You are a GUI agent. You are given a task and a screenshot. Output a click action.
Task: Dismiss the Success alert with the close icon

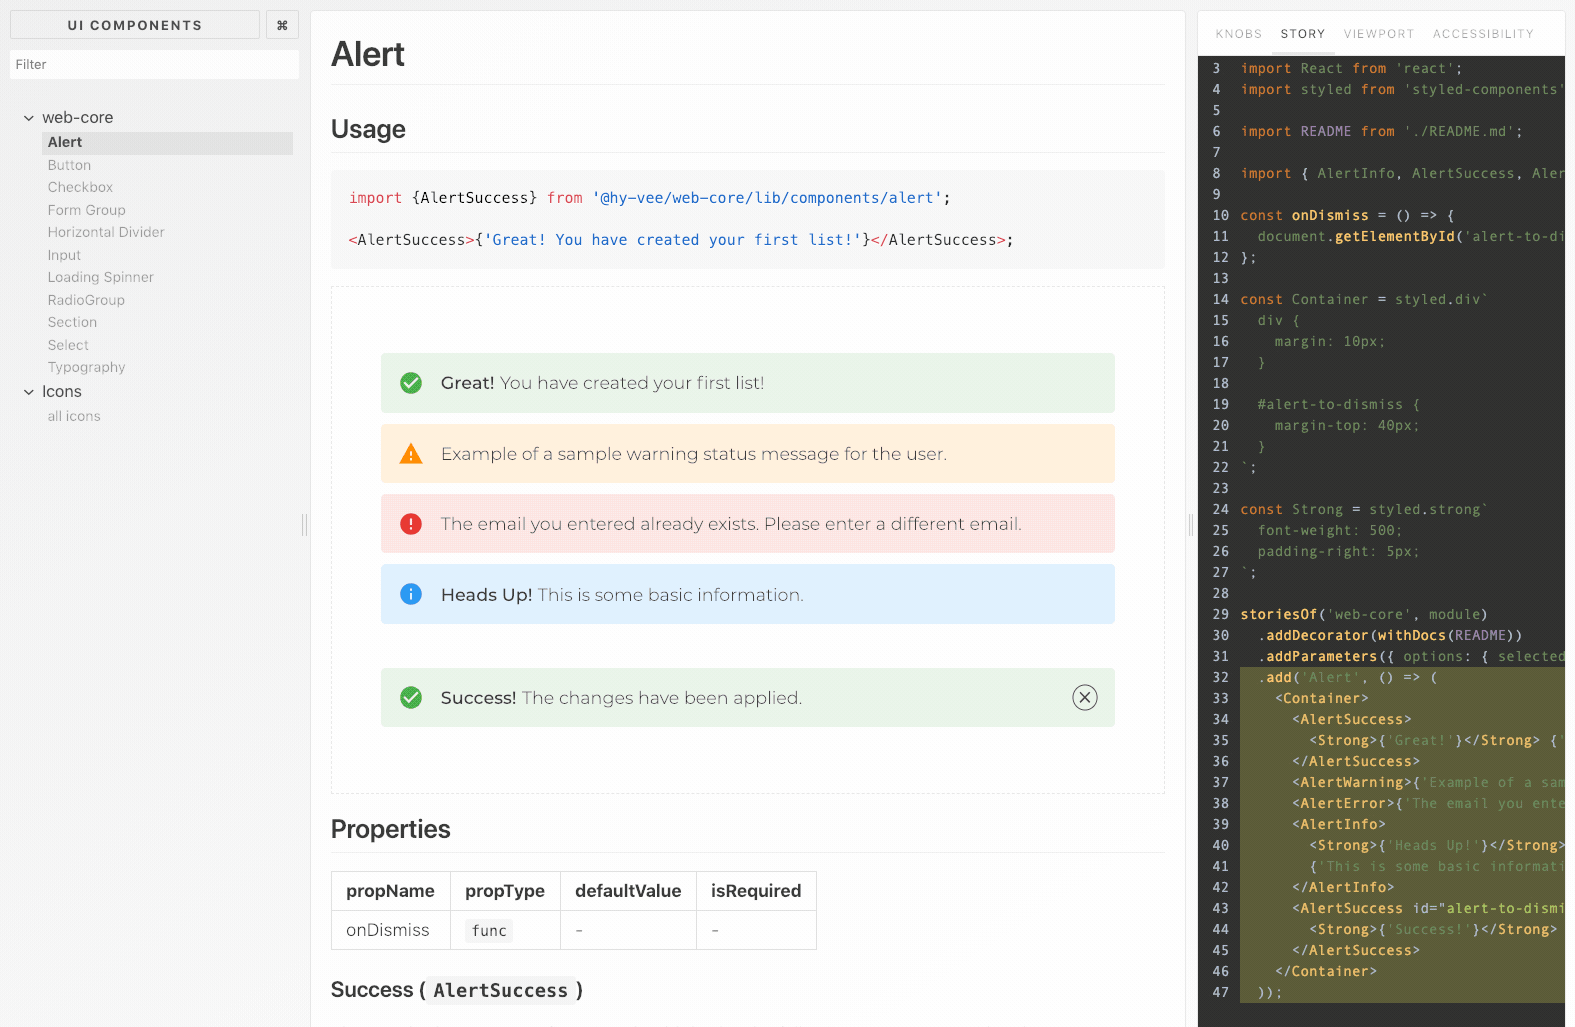[1085, 697]
